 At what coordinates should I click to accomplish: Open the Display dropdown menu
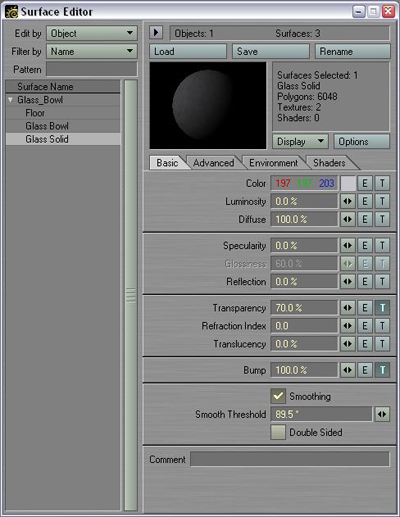(300, 142)
